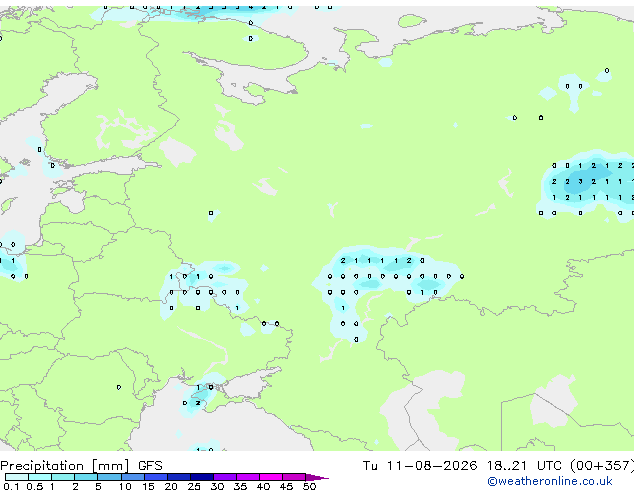Click the purple arrow tip above 50 mm
Image resolution: width=634 pixels, height=490 pixels.
coord(317,477)
